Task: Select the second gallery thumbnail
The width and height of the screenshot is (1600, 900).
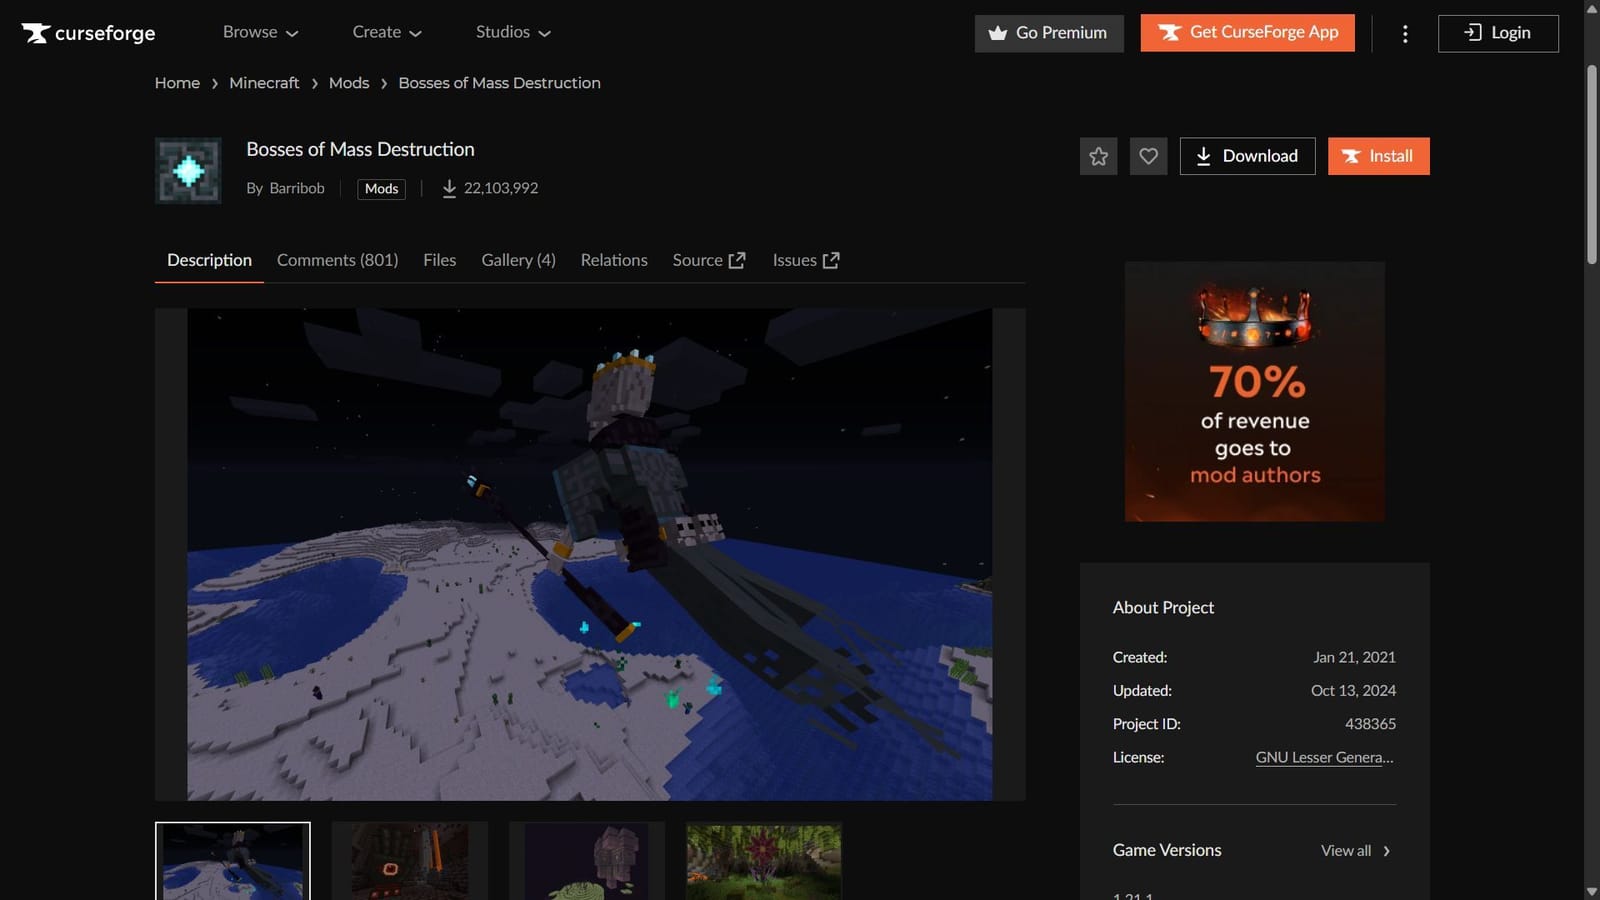Action: point(410,861)
